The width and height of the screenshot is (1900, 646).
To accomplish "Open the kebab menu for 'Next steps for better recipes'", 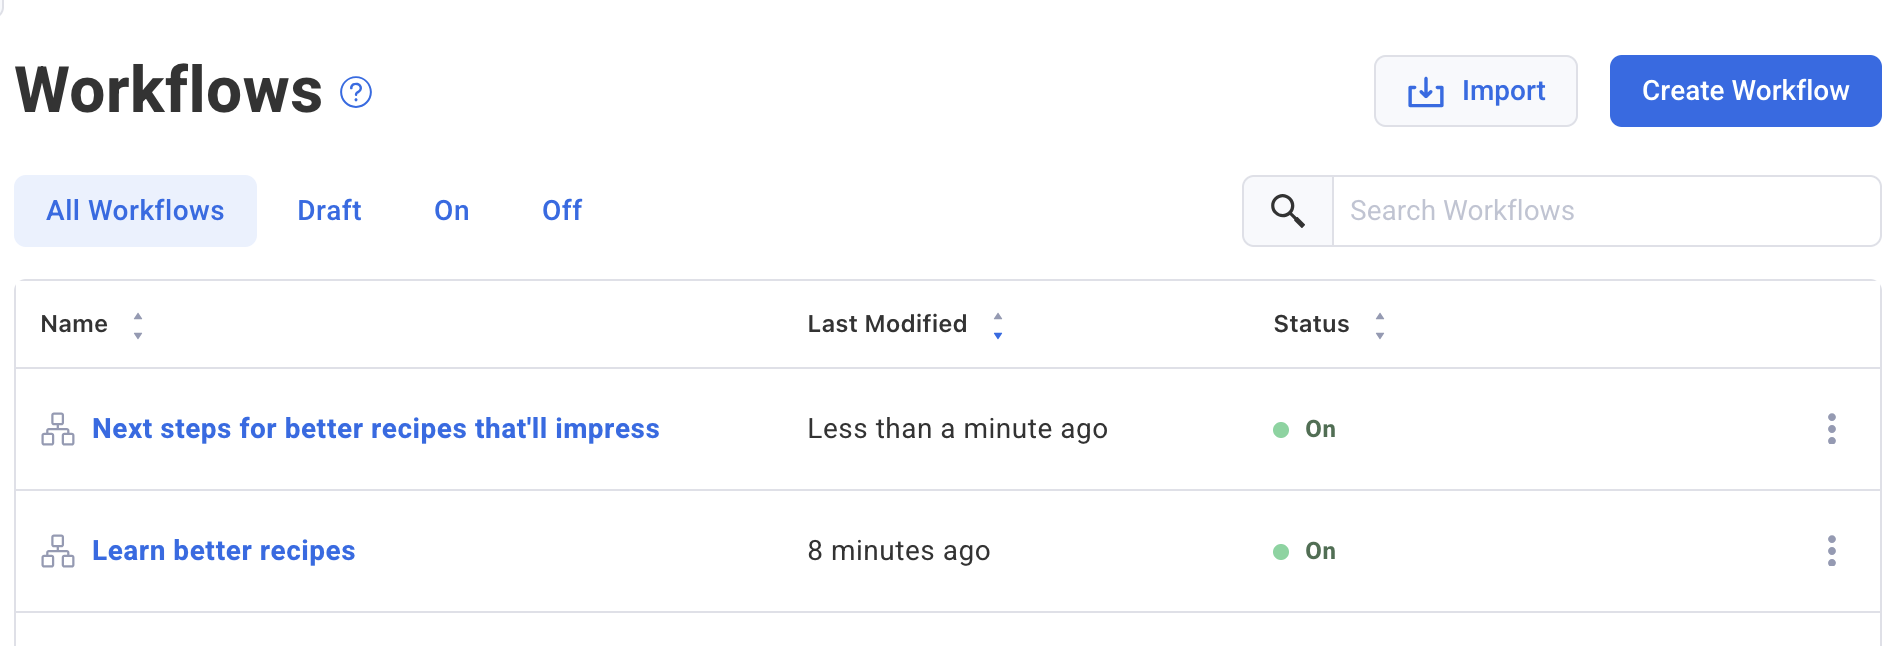I will coord(1833,429).
